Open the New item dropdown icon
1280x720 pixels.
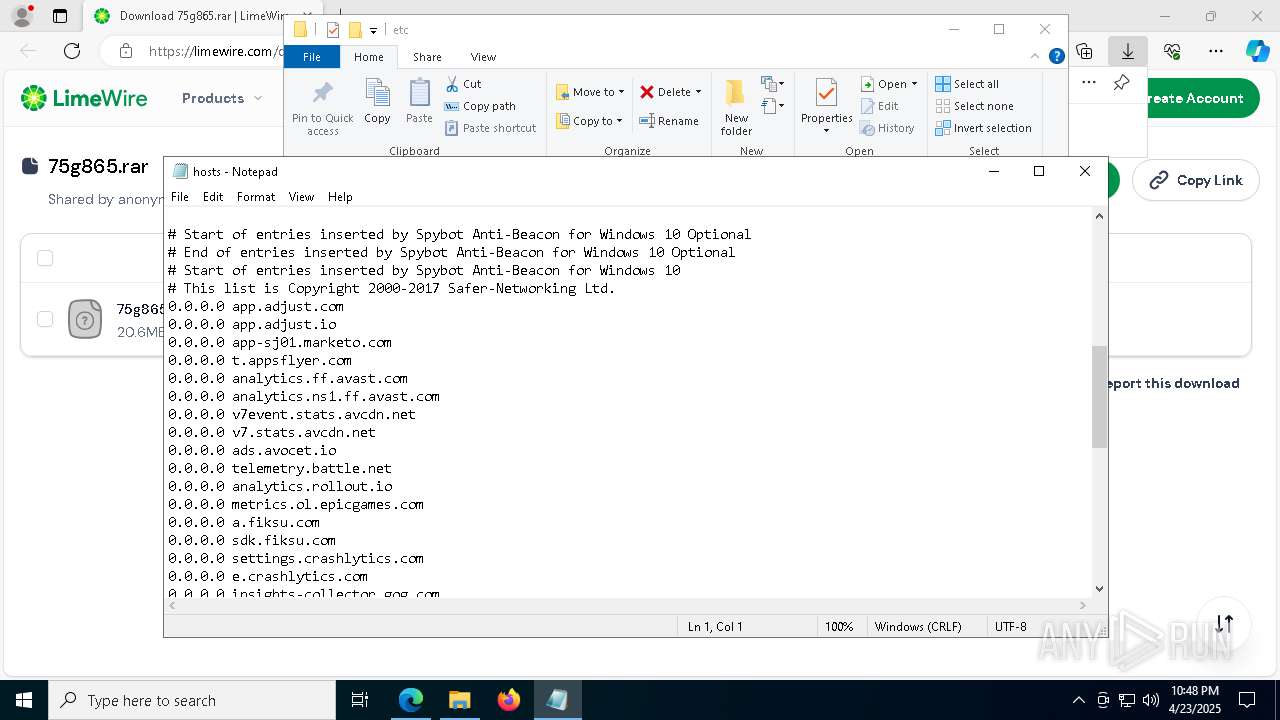pos(773,84)
